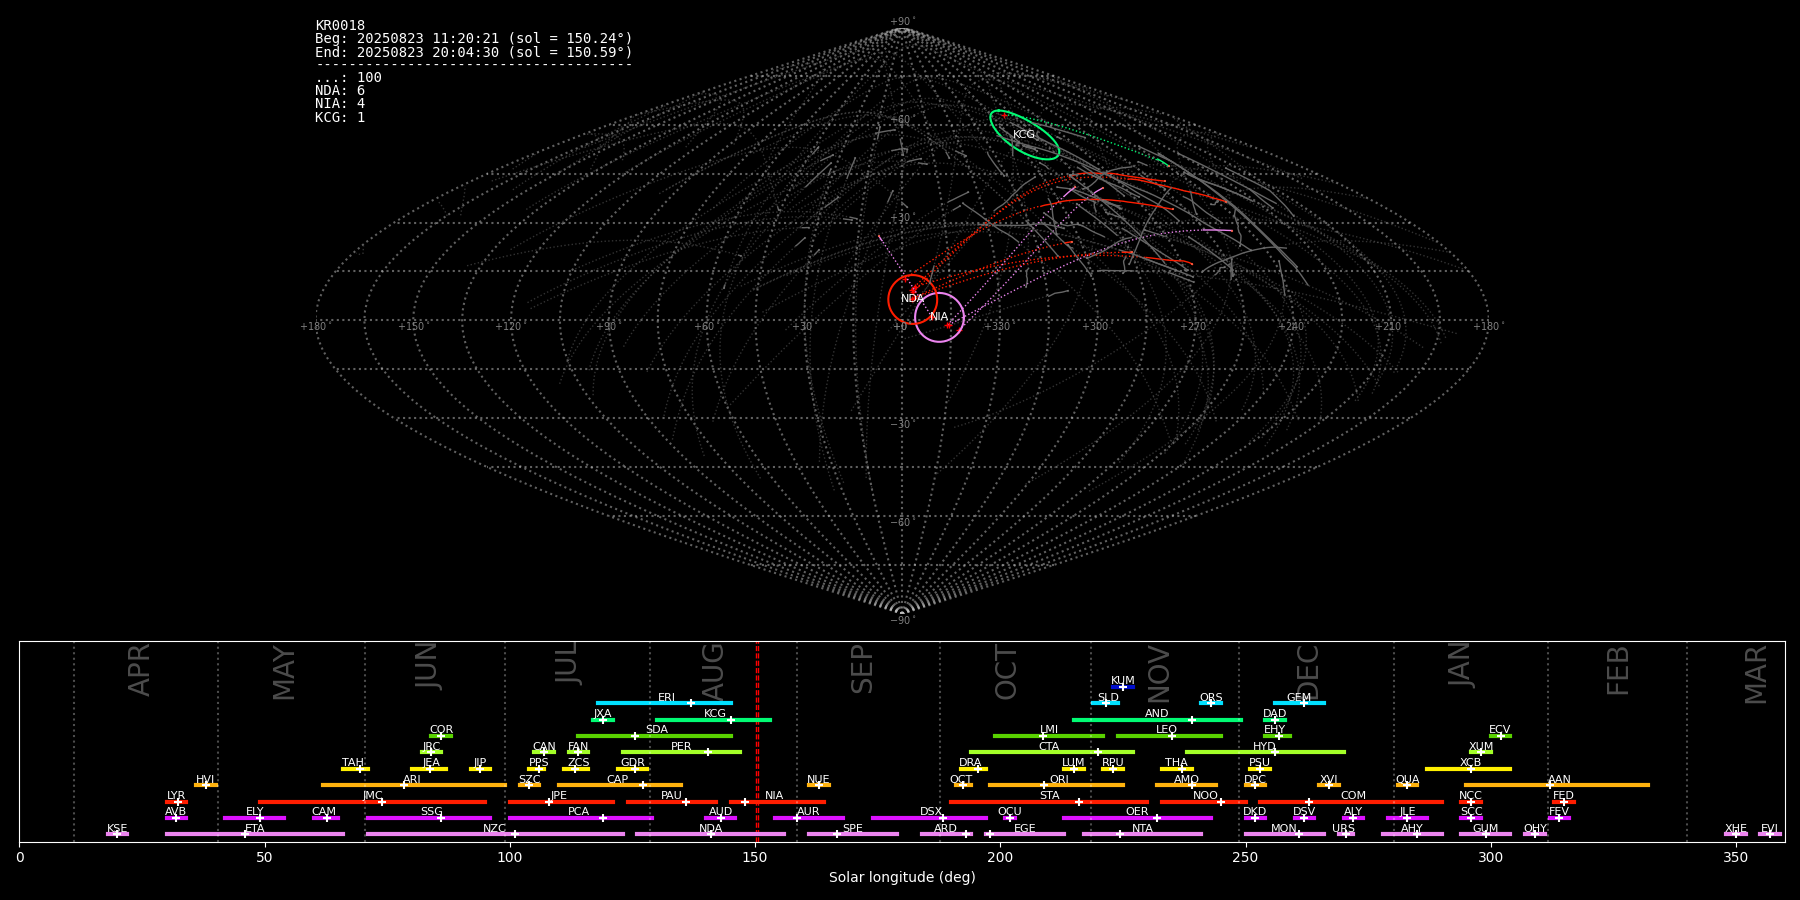Select the Beg: 20250823 11:20:21 line
Viewport: 1800px width, 900px height.
474,39
